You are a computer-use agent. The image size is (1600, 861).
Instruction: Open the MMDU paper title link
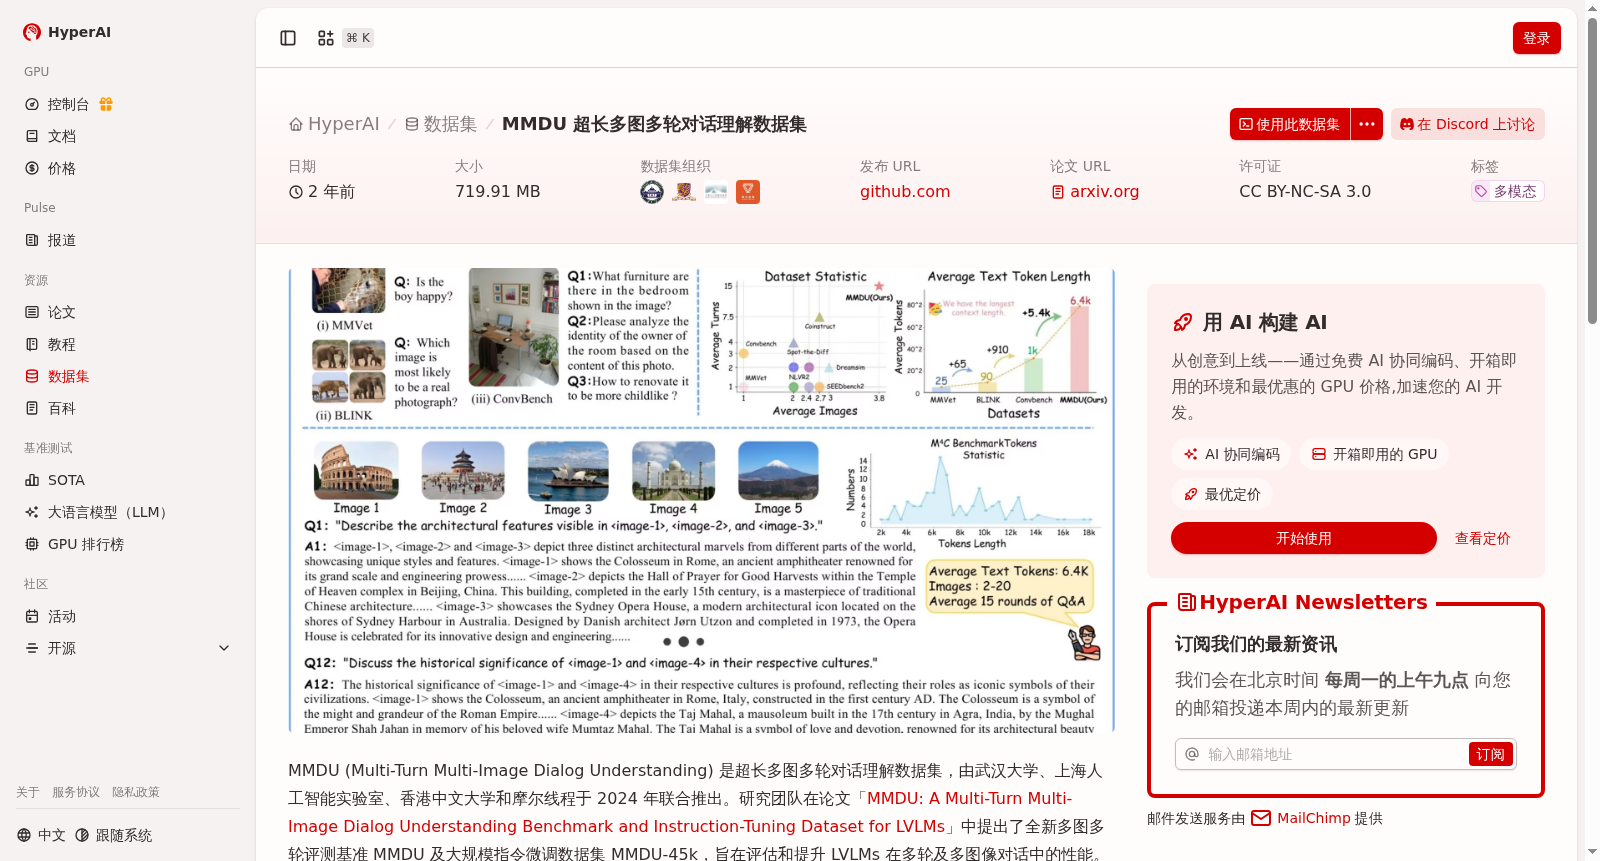[680, 812]
